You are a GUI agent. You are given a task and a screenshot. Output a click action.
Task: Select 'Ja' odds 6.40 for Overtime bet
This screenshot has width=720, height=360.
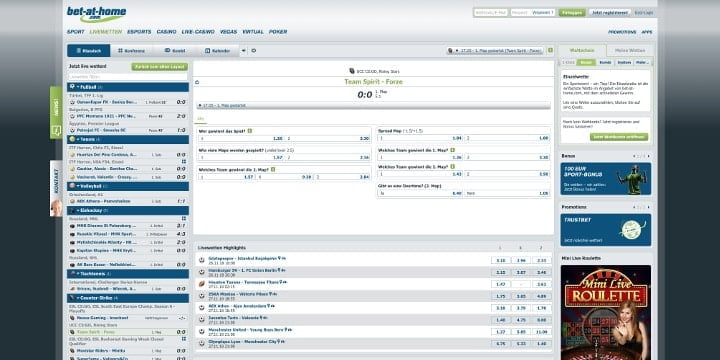[x=420, y=193]
